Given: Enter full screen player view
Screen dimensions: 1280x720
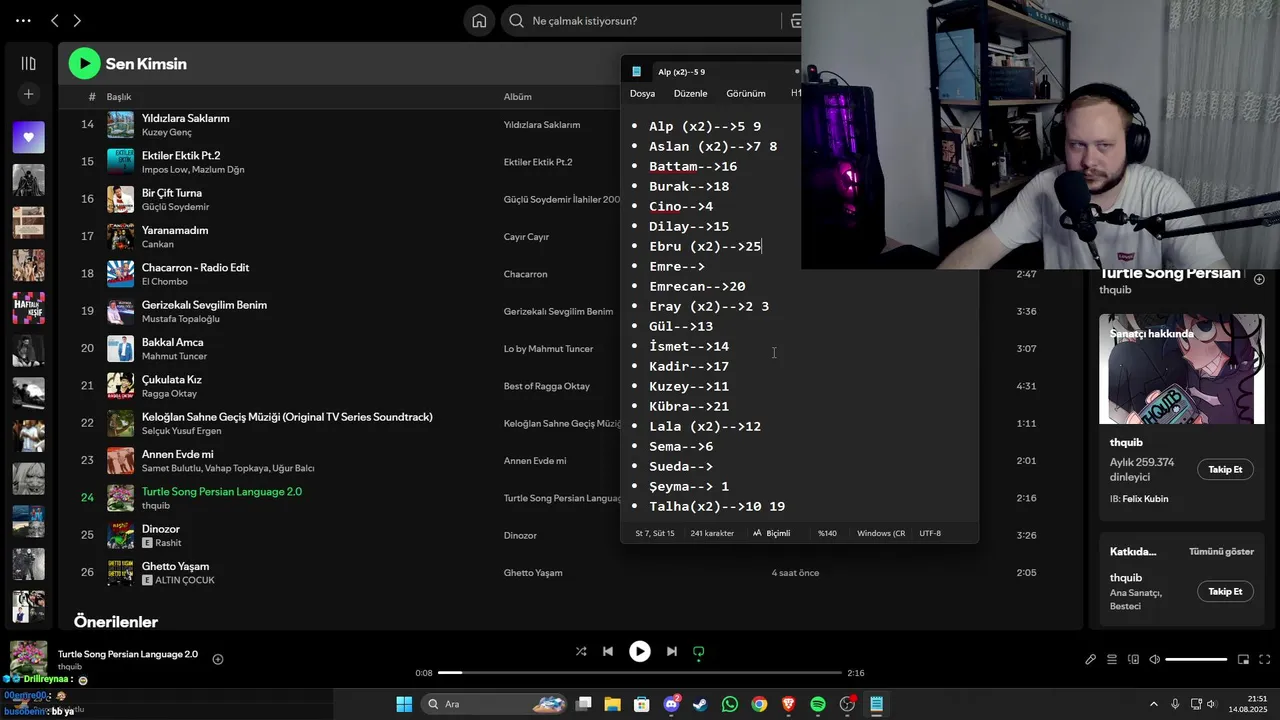Looking at the screenshot, I should click(x=1265, y=660).
